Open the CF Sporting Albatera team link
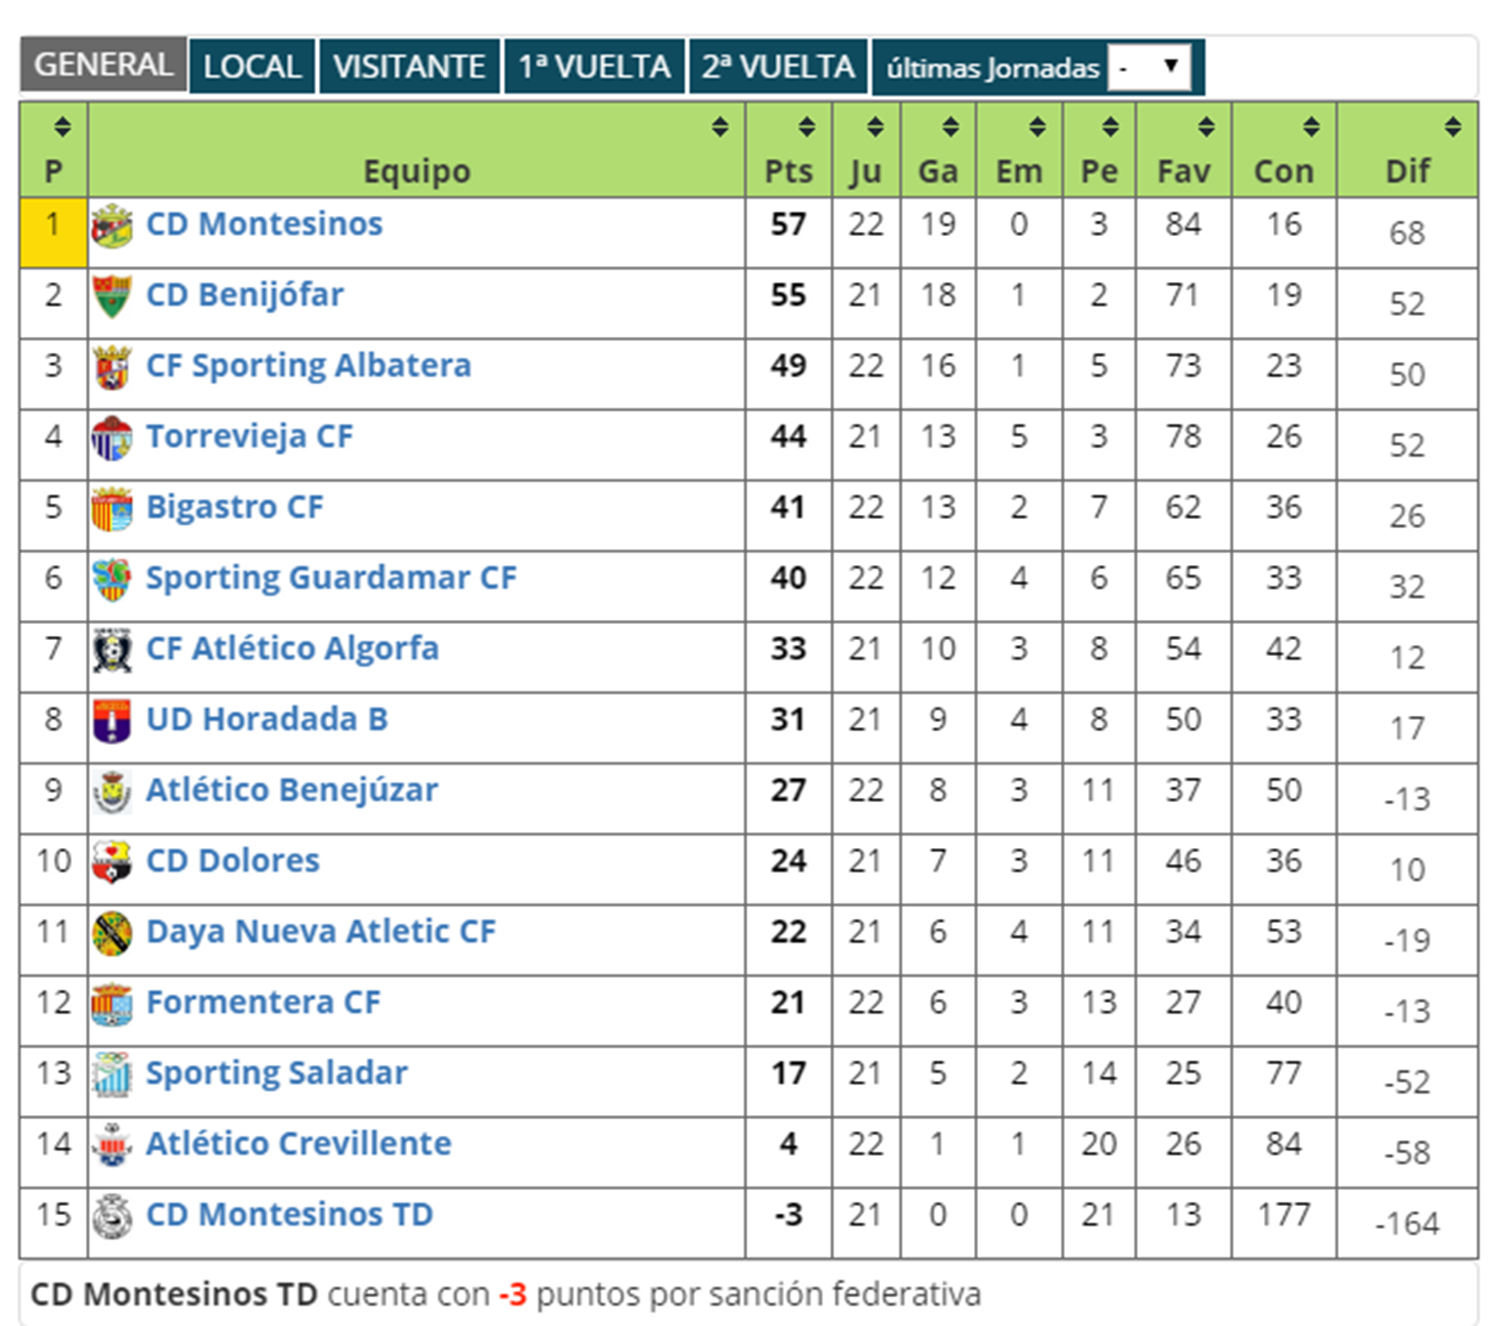This screenshot has width=1500, height=1326. [x=308, y=366]
